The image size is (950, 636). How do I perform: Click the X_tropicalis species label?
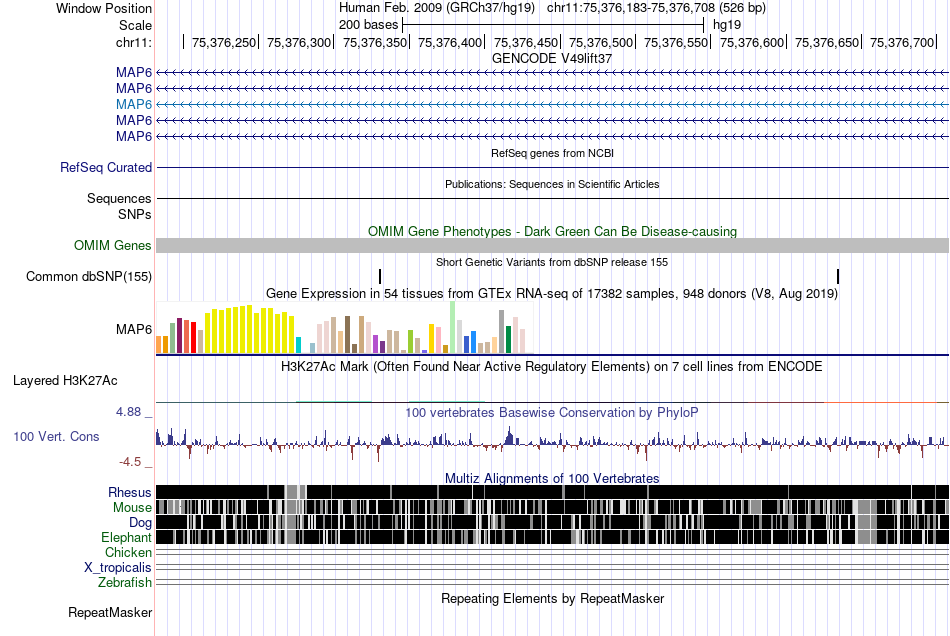click(x=118, y=568)
